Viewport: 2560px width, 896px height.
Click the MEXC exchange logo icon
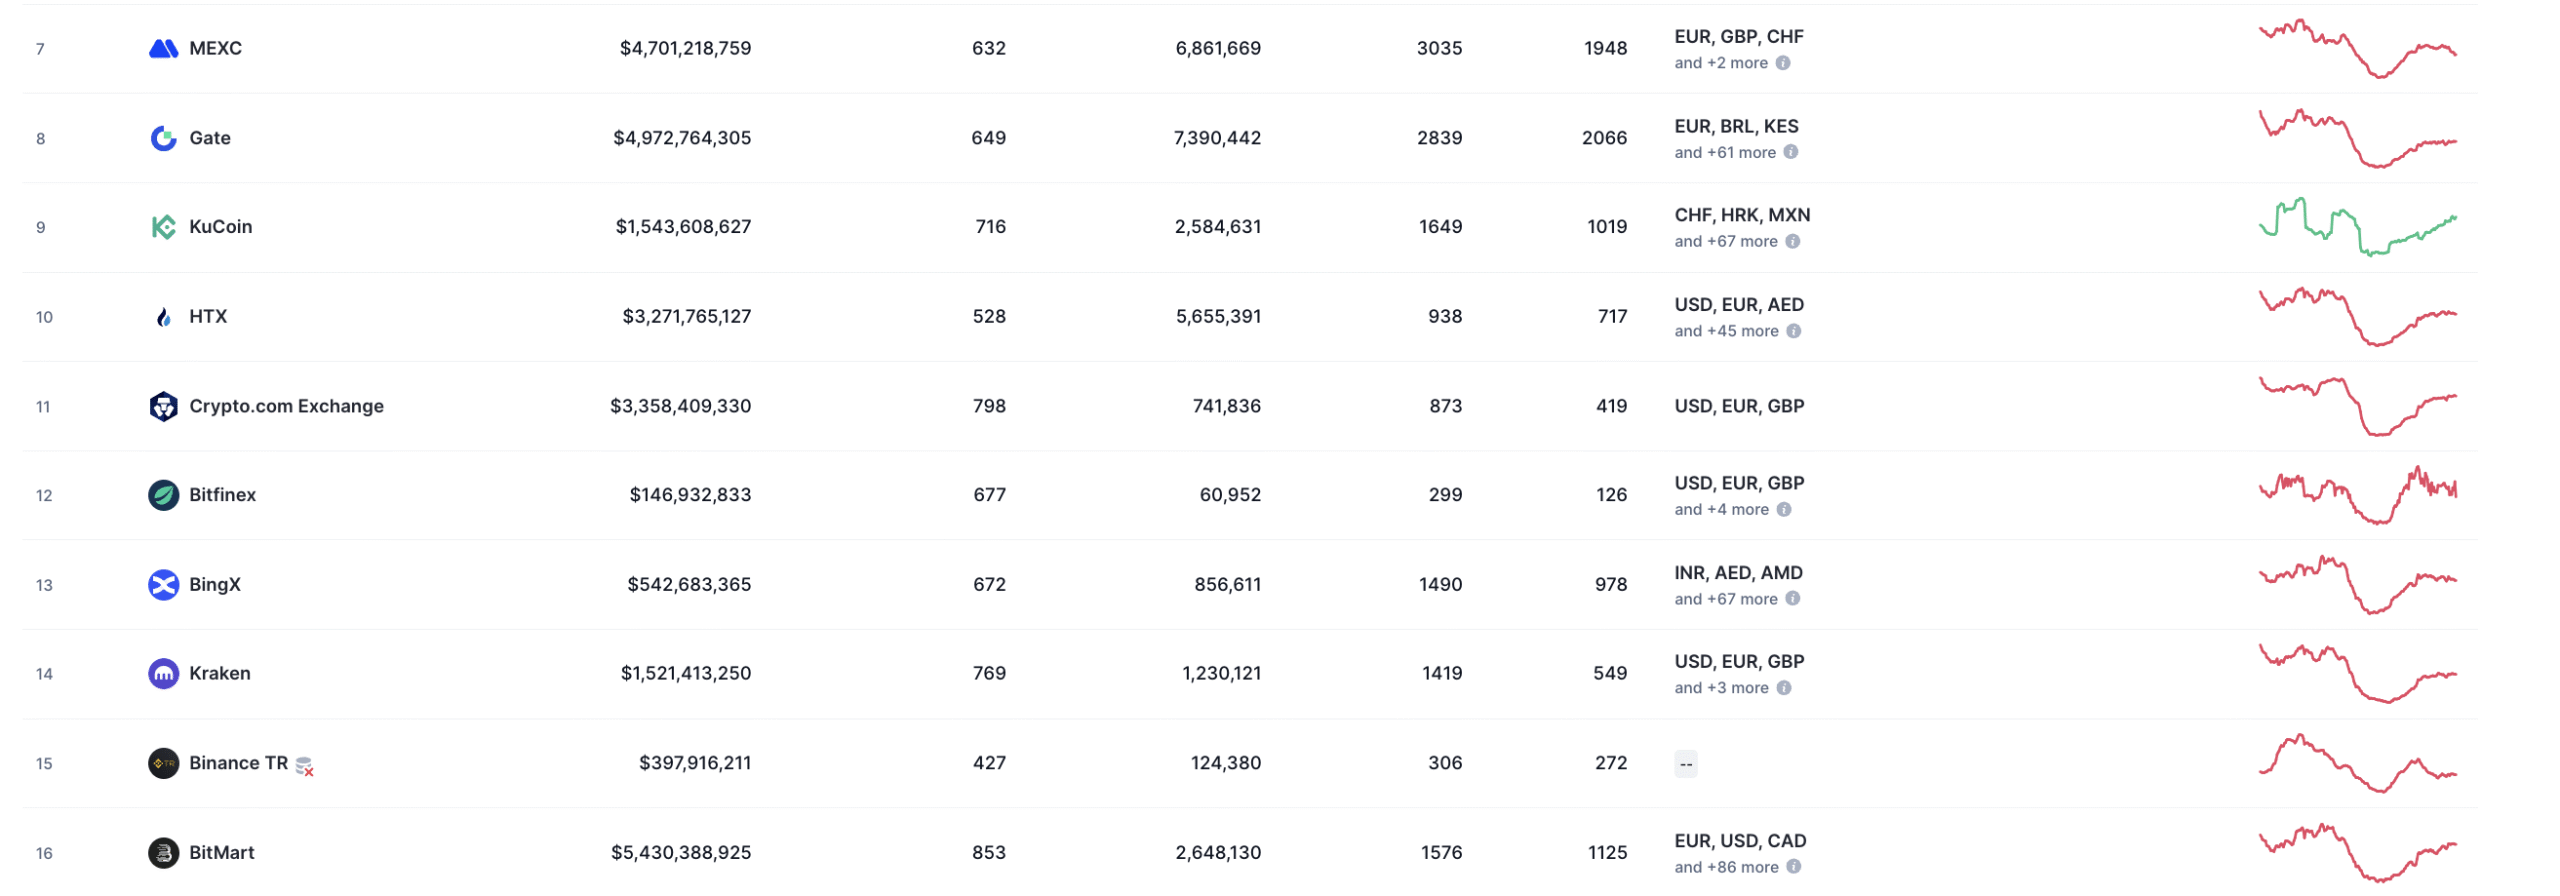coord(163,48)
